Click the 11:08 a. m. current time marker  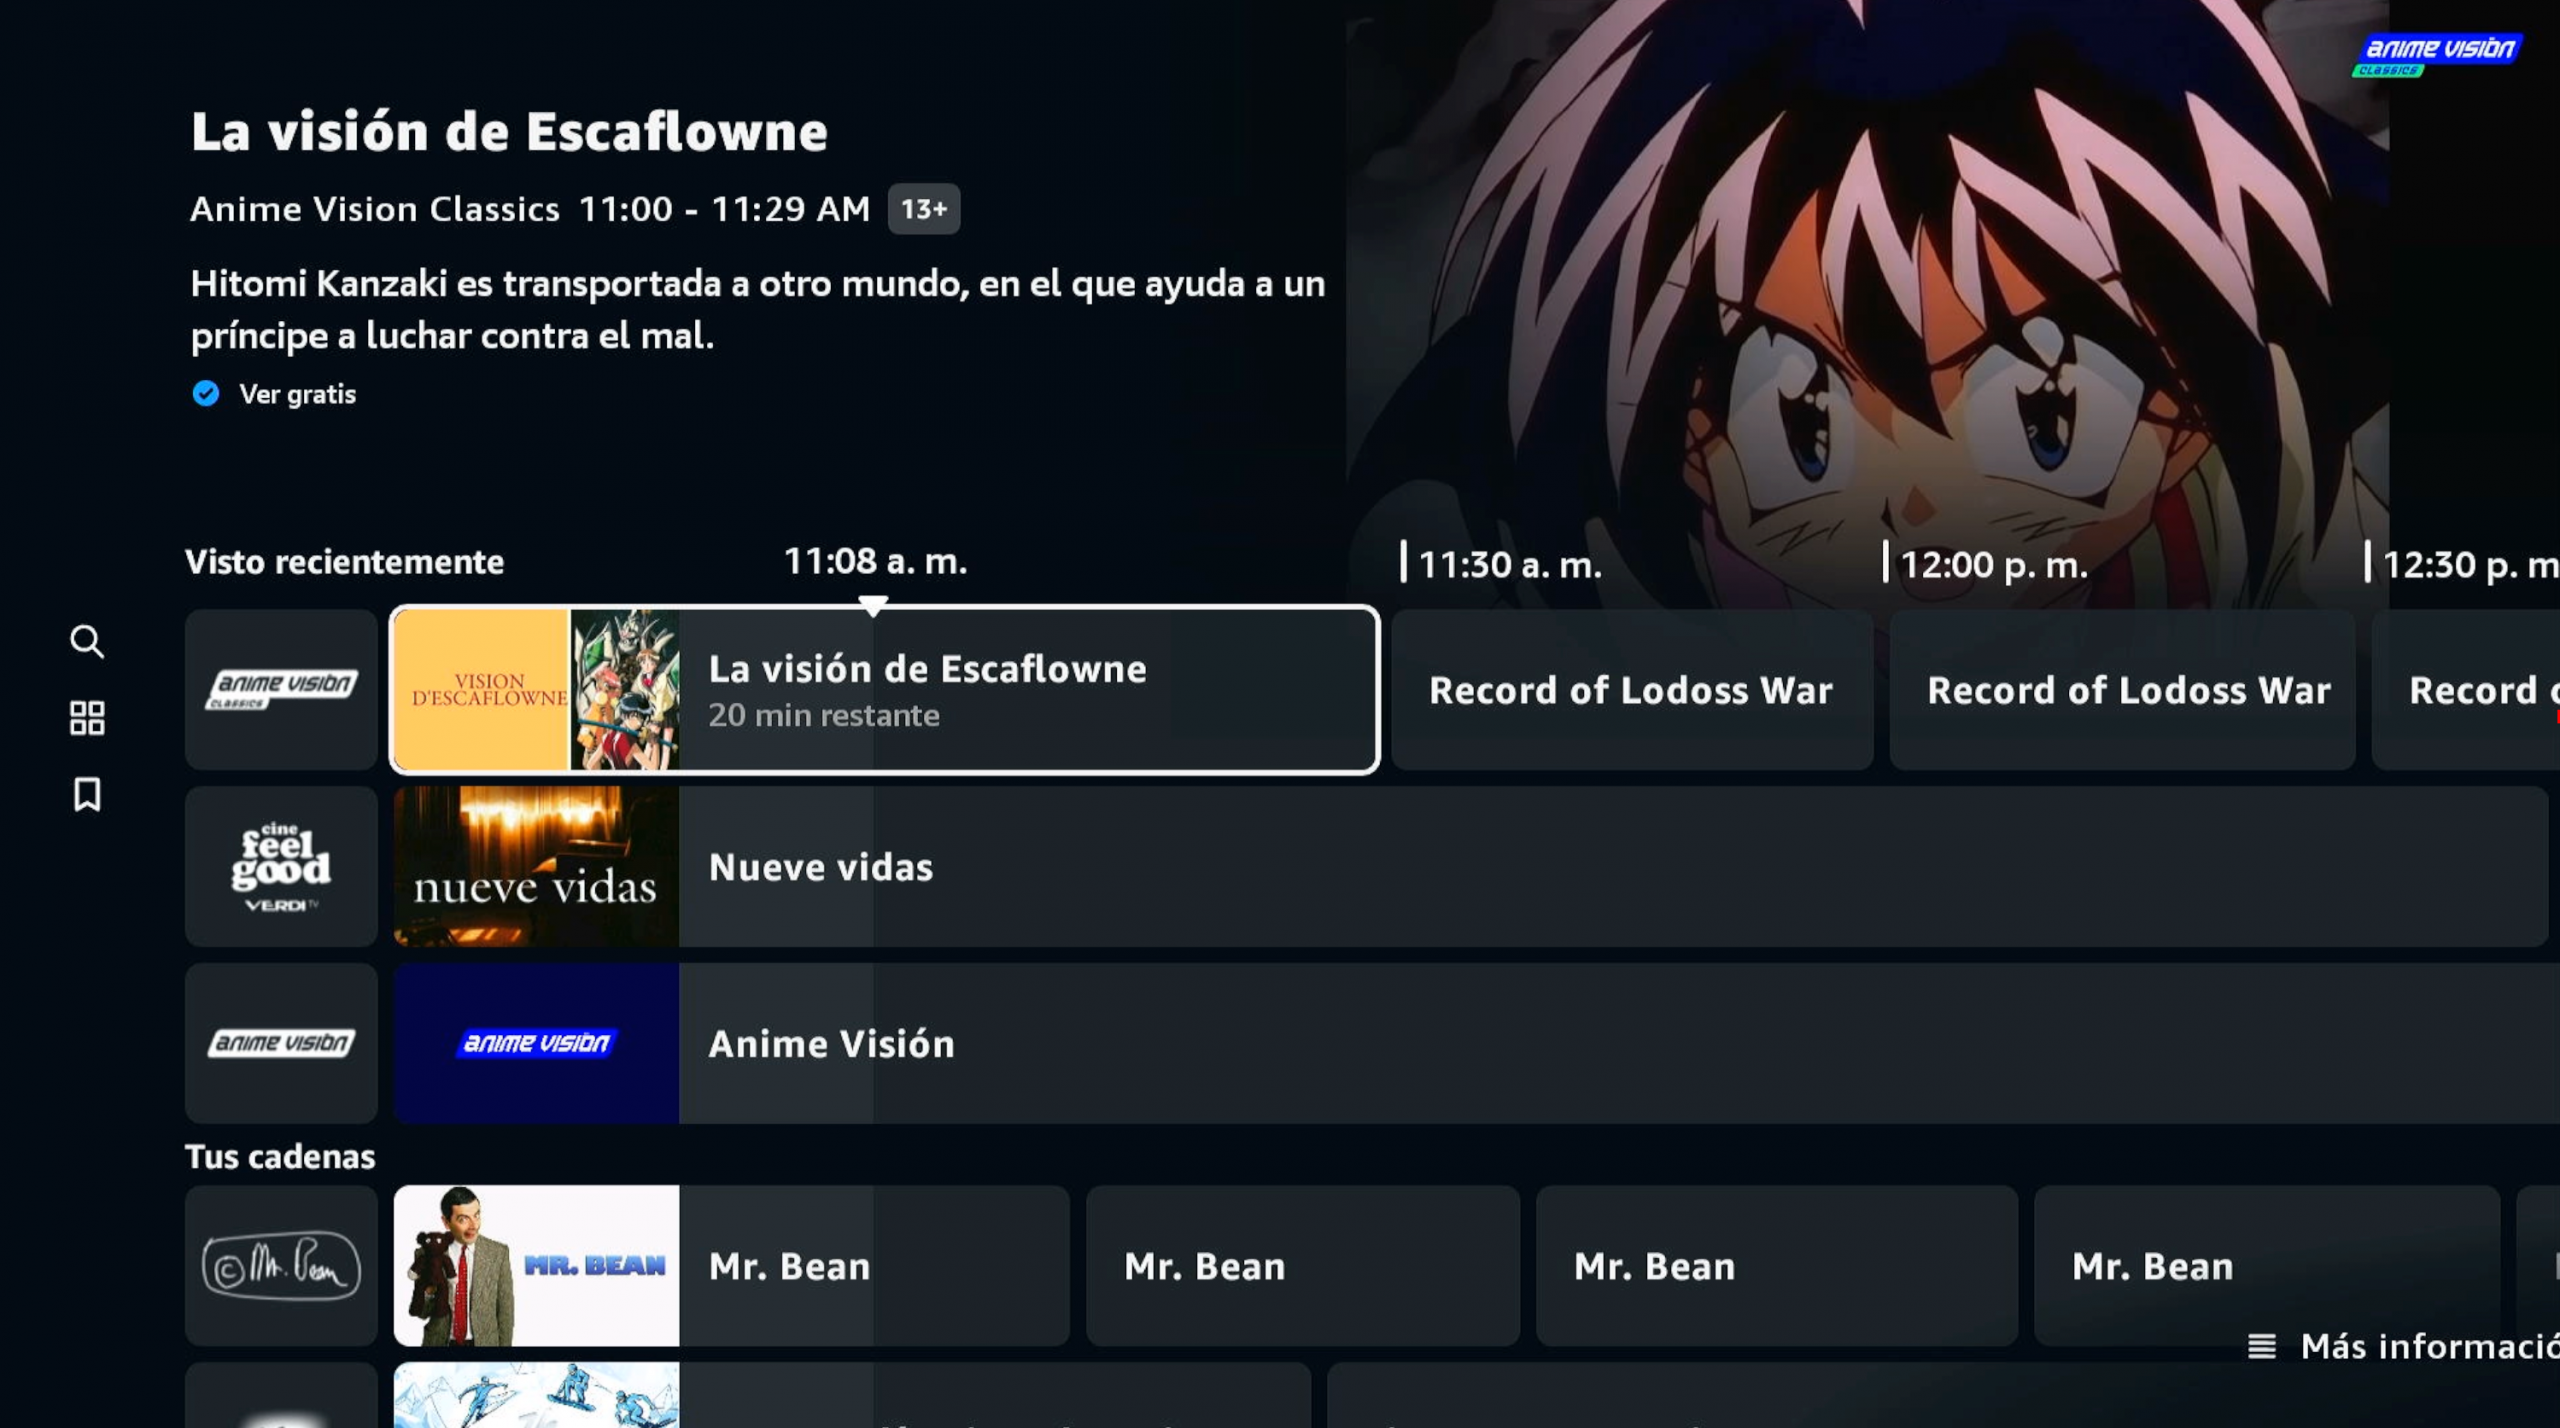874,562
